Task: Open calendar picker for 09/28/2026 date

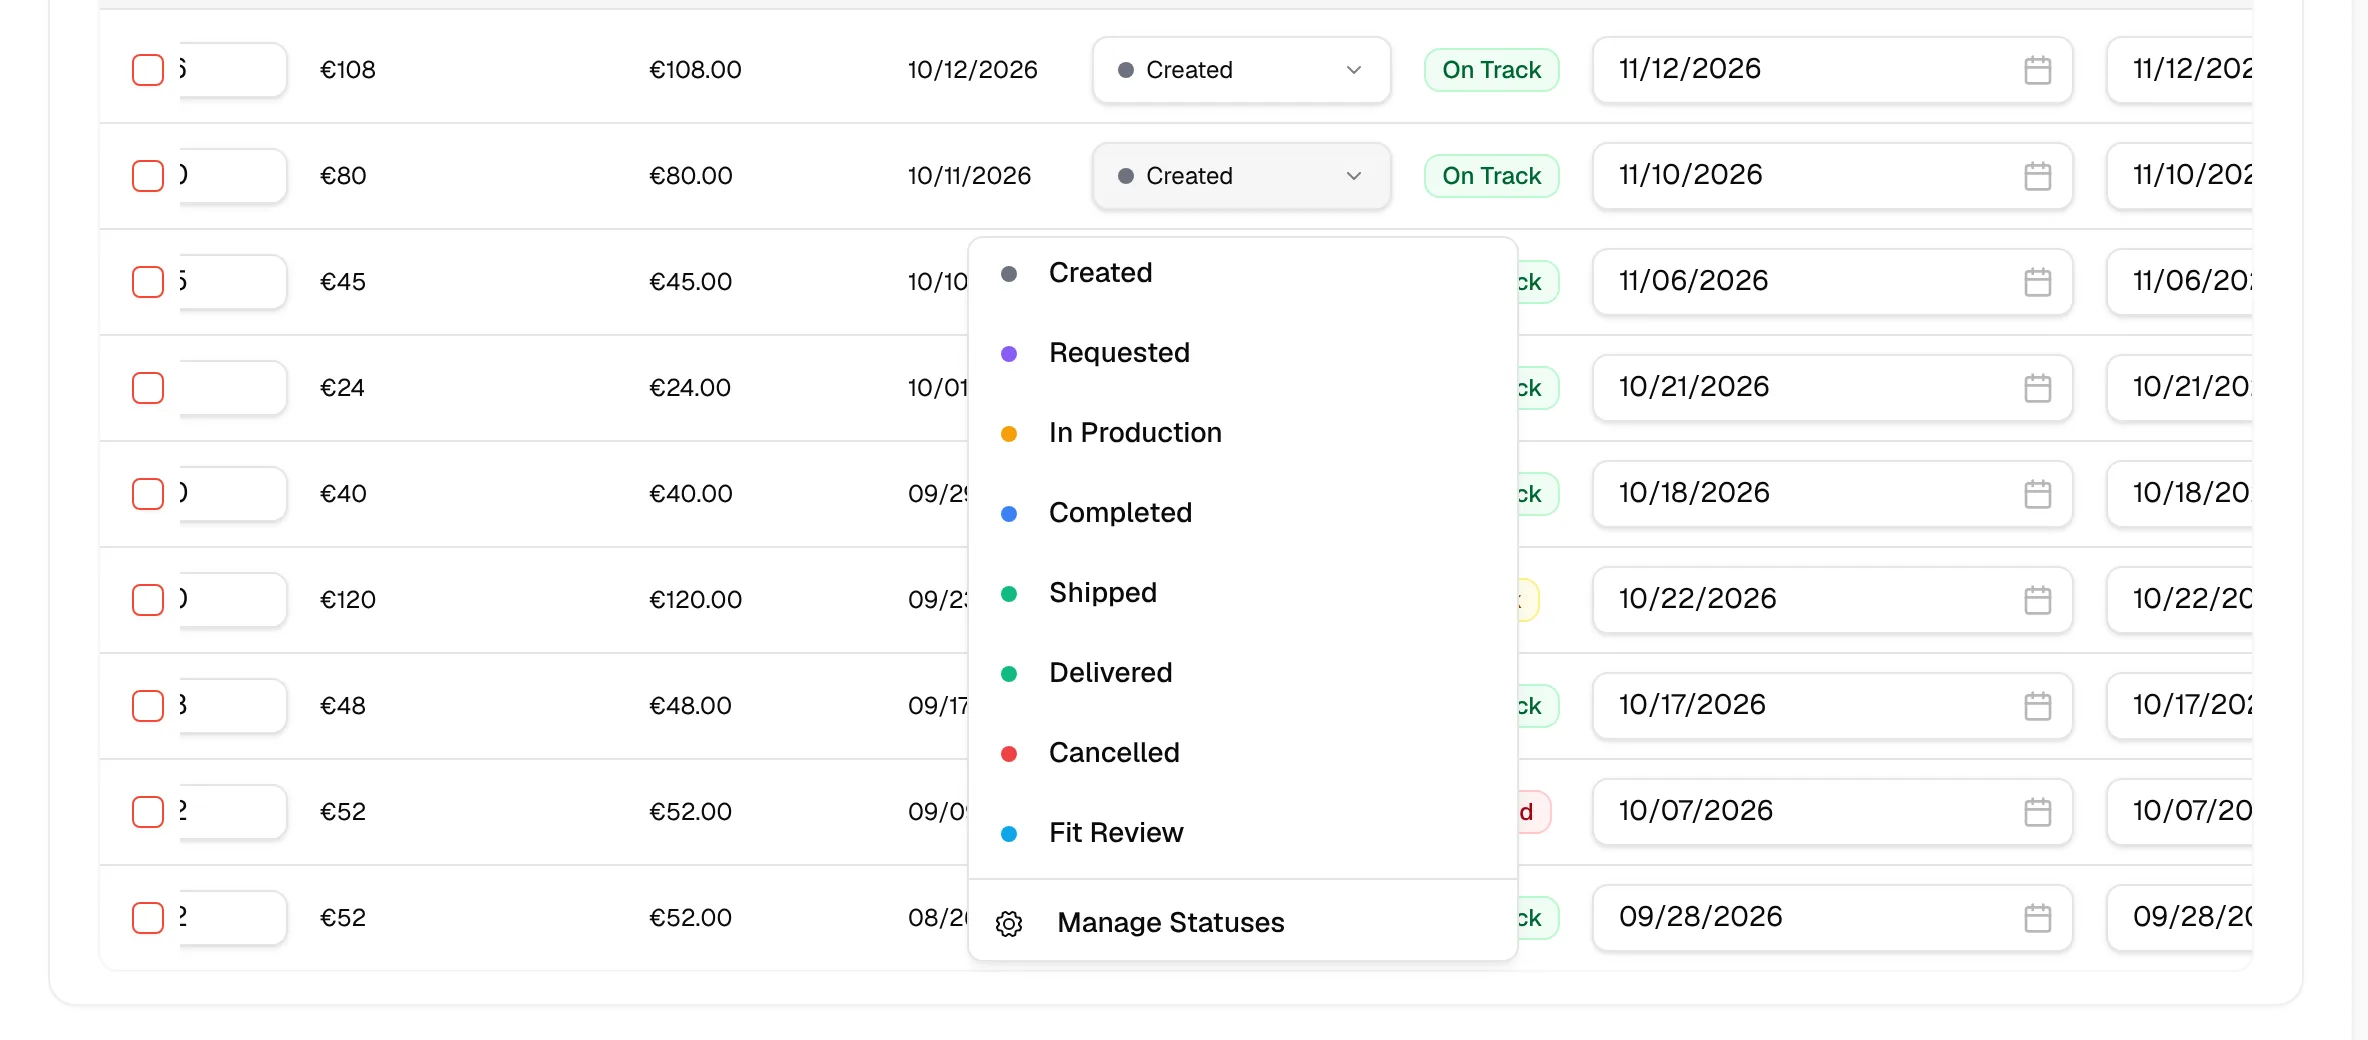Action: point(2037,918)
